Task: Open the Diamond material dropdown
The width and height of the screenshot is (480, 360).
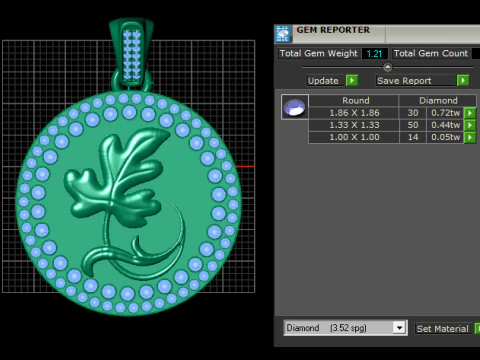Action: 399,328
